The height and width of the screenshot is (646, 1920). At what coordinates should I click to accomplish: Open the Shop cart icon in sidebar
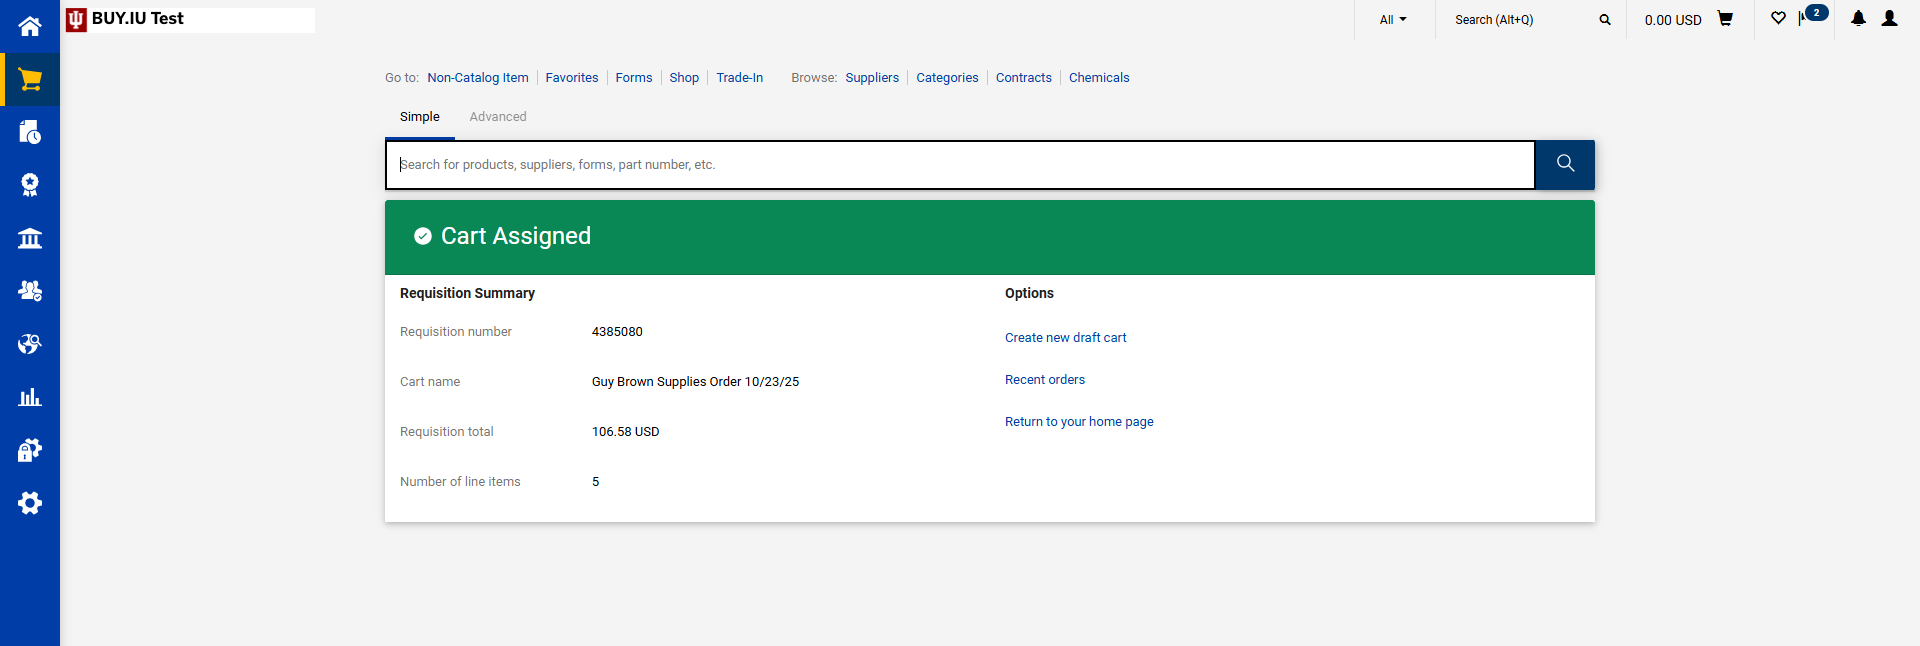[30, 80]
